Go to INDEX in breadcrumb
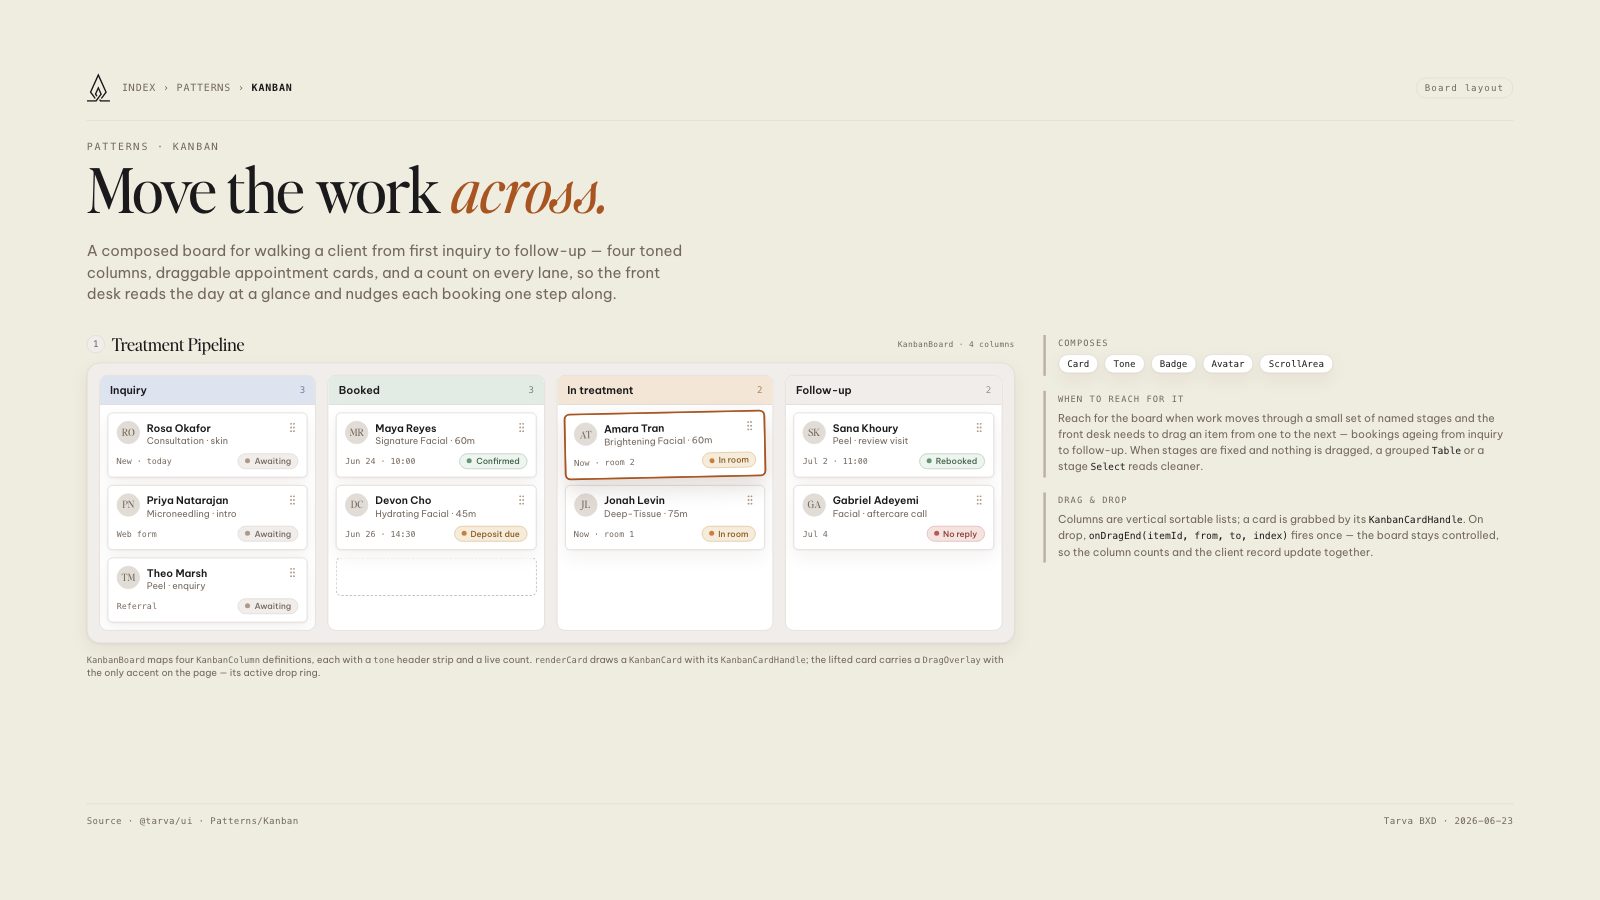1600x900 pixels. pyautogui.click(x=139, y=88)
